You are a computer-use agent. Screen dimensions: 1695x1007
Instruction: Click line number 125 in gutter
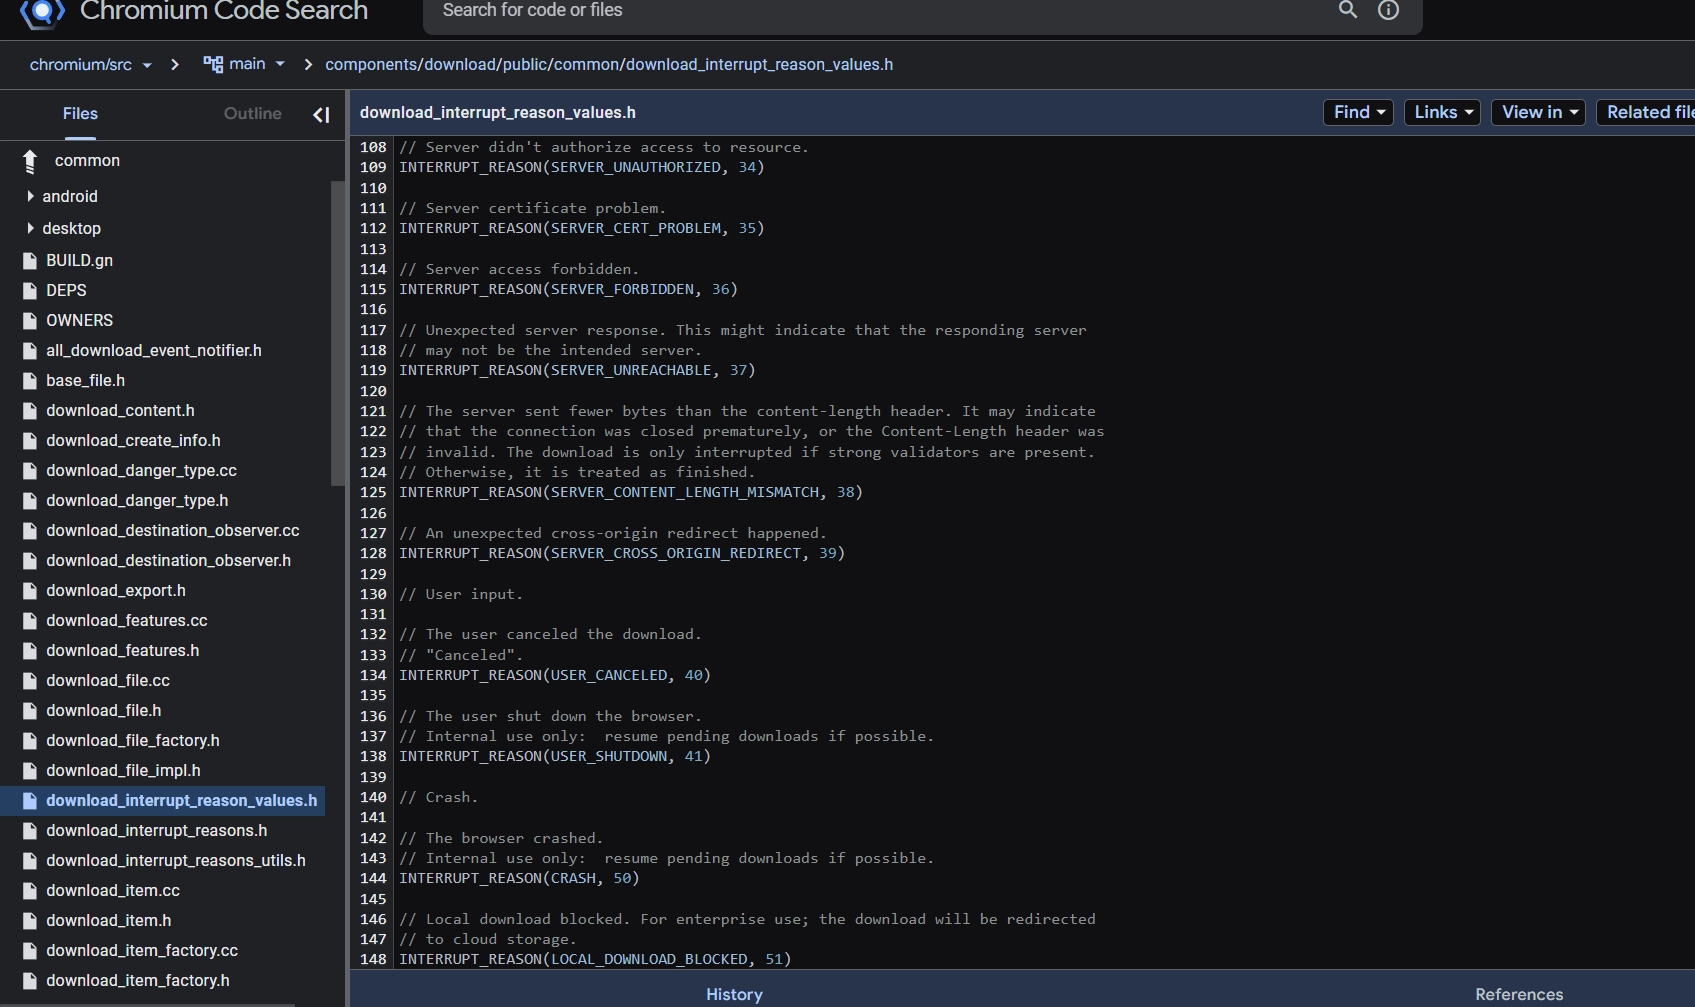click(x=373, y=492)
